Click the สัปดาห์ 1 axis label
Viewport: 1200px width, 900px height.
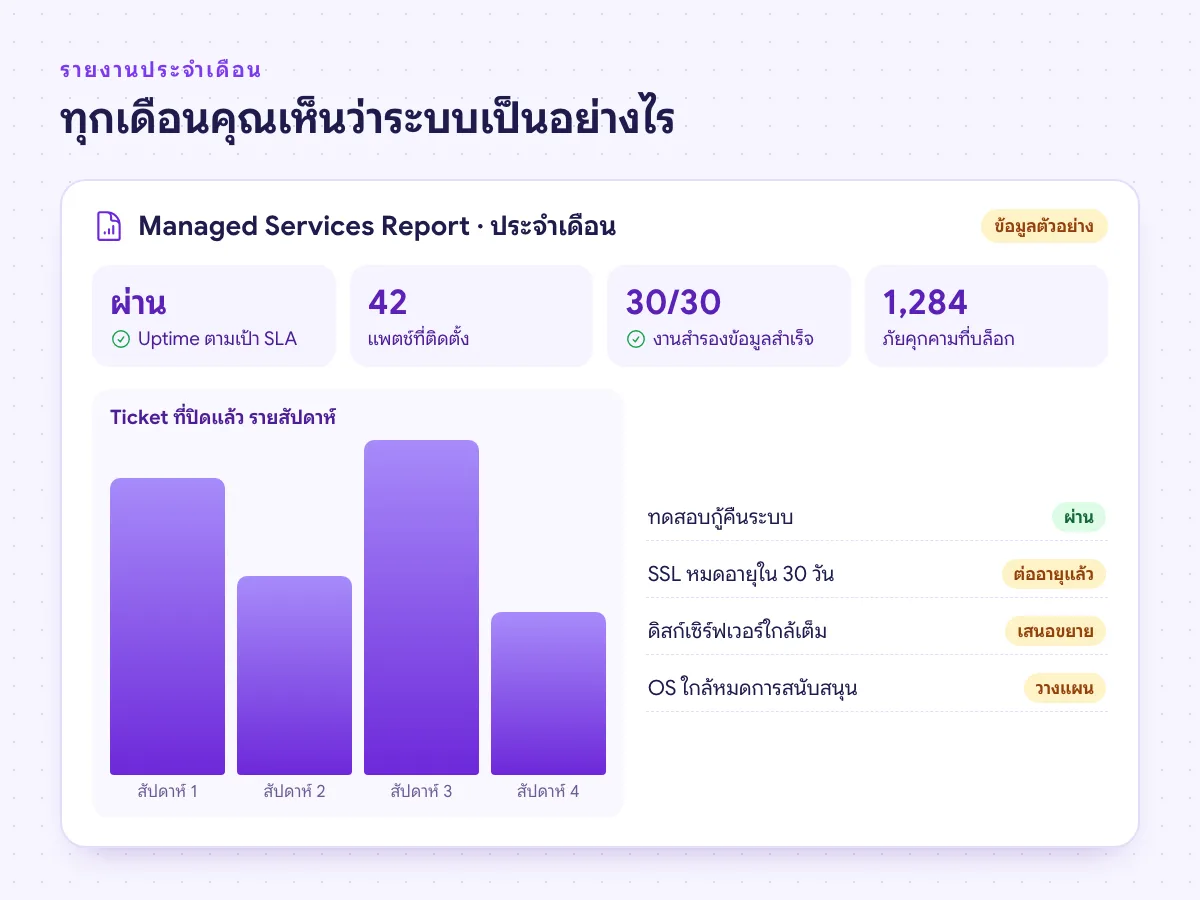(167, 791)
